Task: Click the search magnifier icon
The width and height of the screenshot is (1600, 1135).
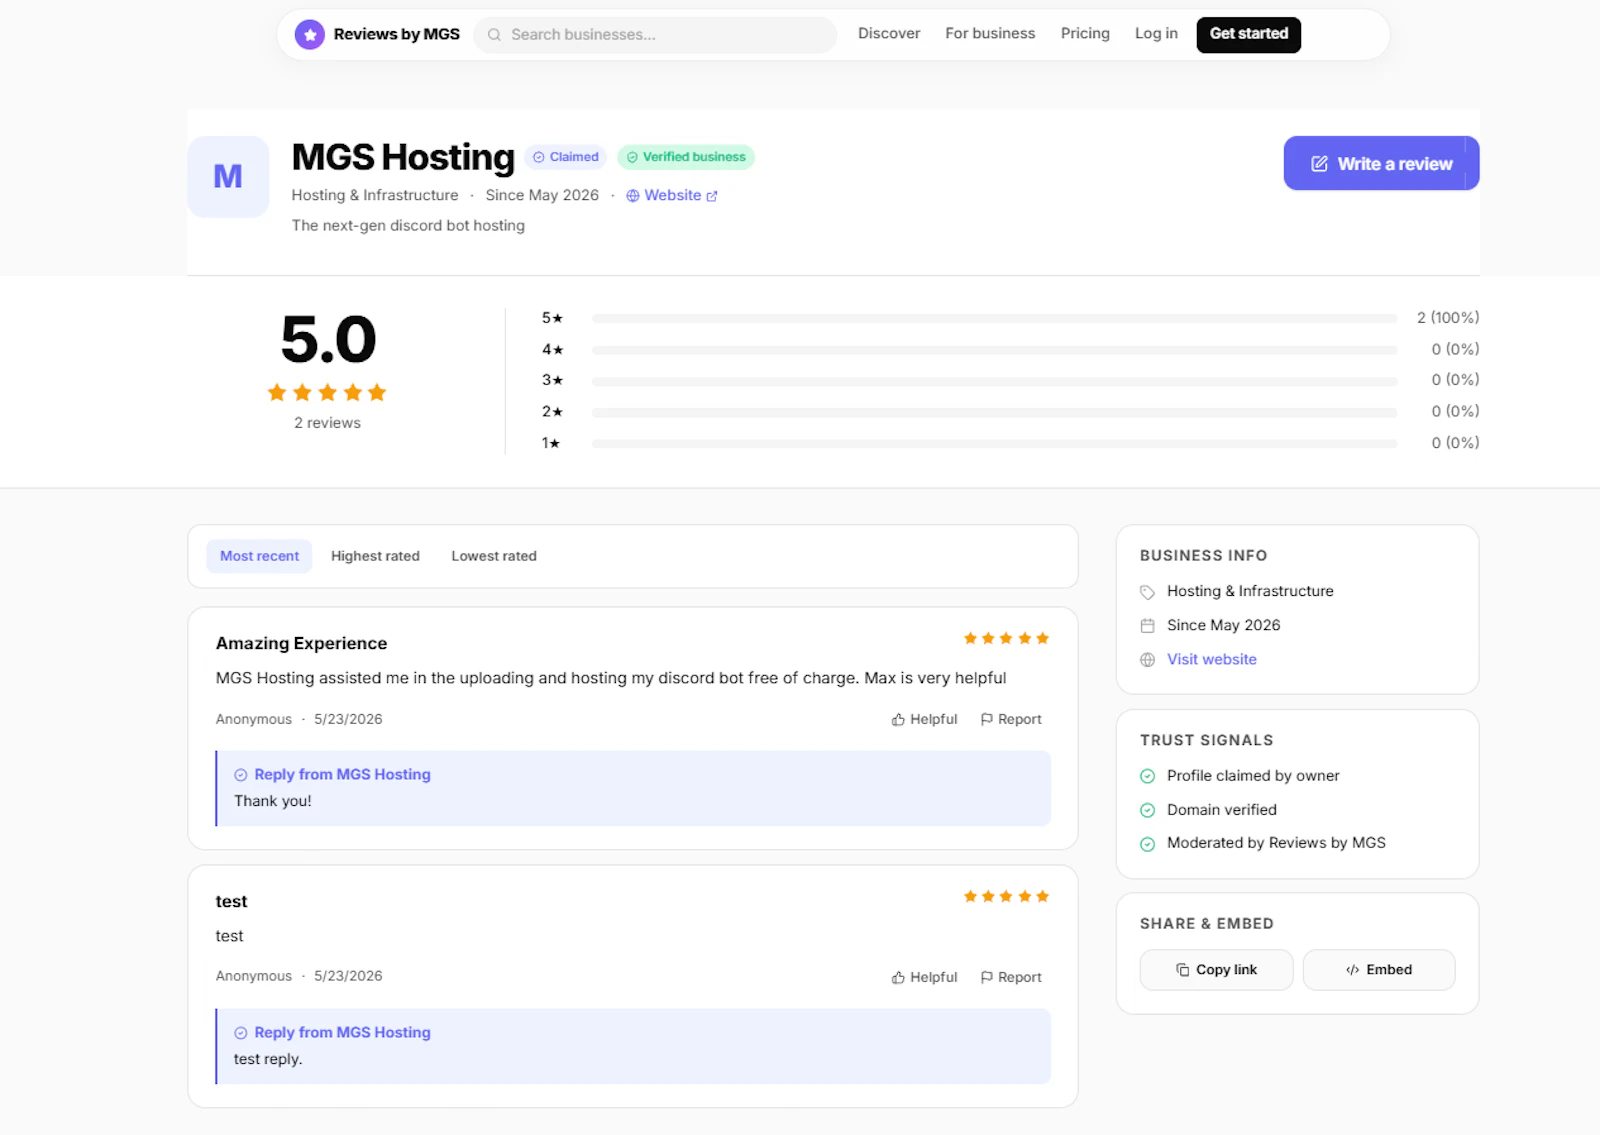Action: point(494,35)
